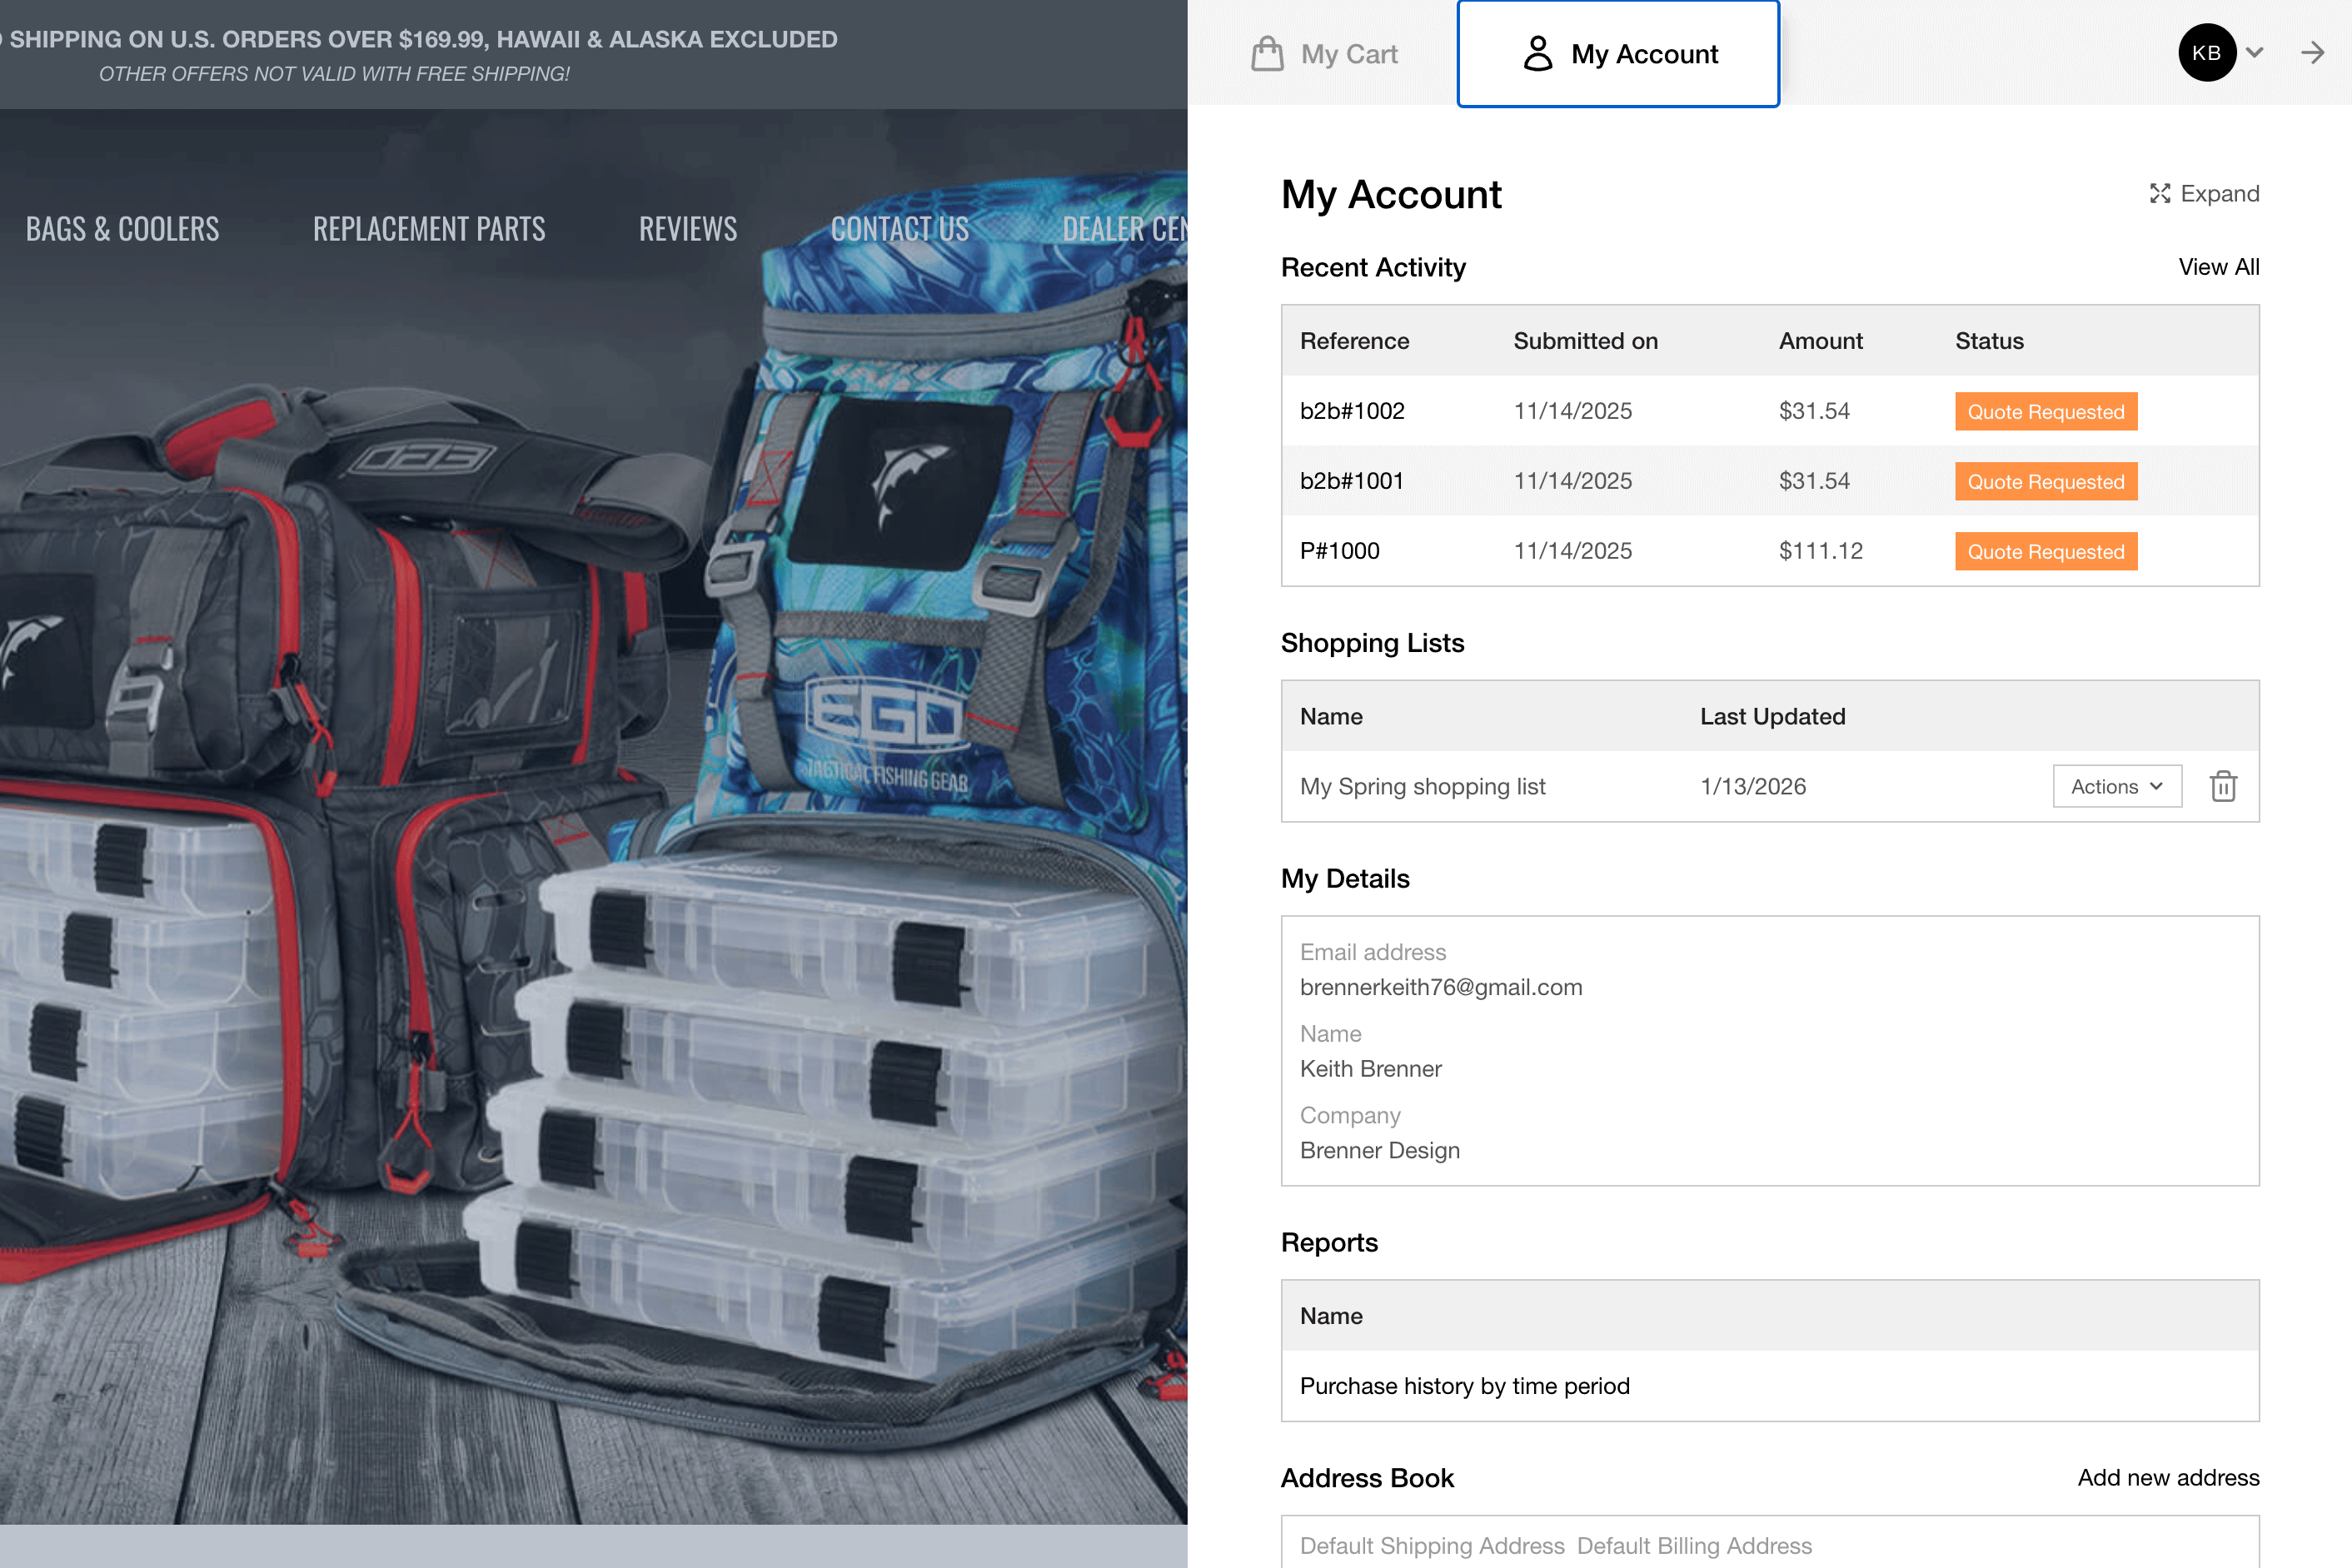2352x1568 pixels.
Task: Expand the chevron next to KB avatar
Action: (x=2254, y=53)
